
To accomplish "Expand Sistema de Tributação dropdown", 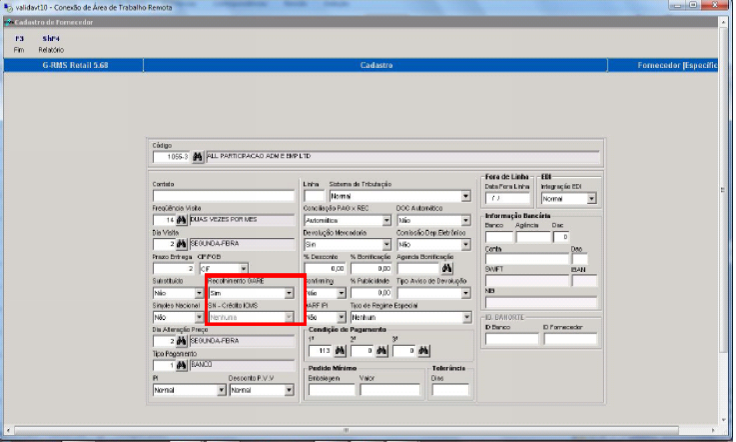I will [x=465, y=196].
